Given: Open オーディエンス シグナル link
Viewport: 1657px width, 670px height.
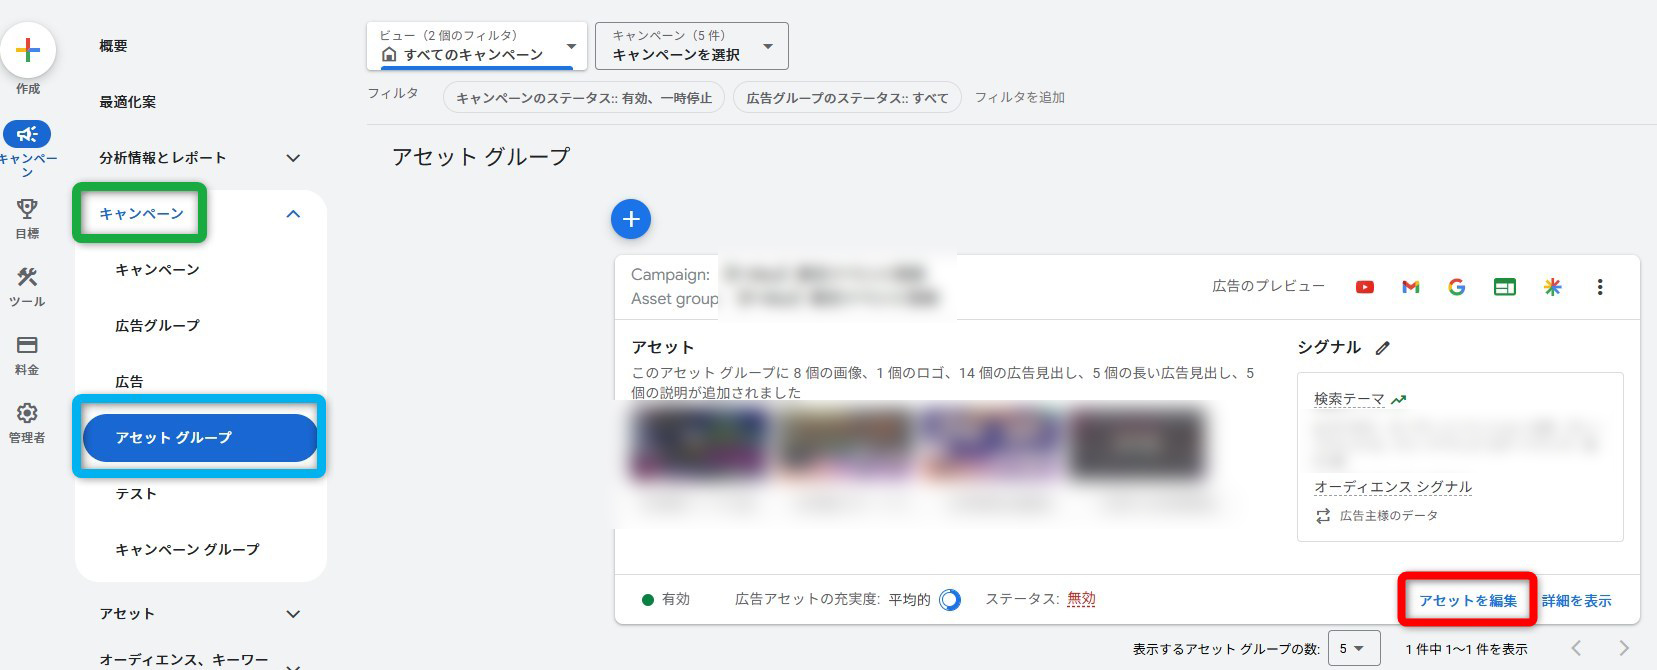Looking at the screenshot, I should (x=1393, y=487).
